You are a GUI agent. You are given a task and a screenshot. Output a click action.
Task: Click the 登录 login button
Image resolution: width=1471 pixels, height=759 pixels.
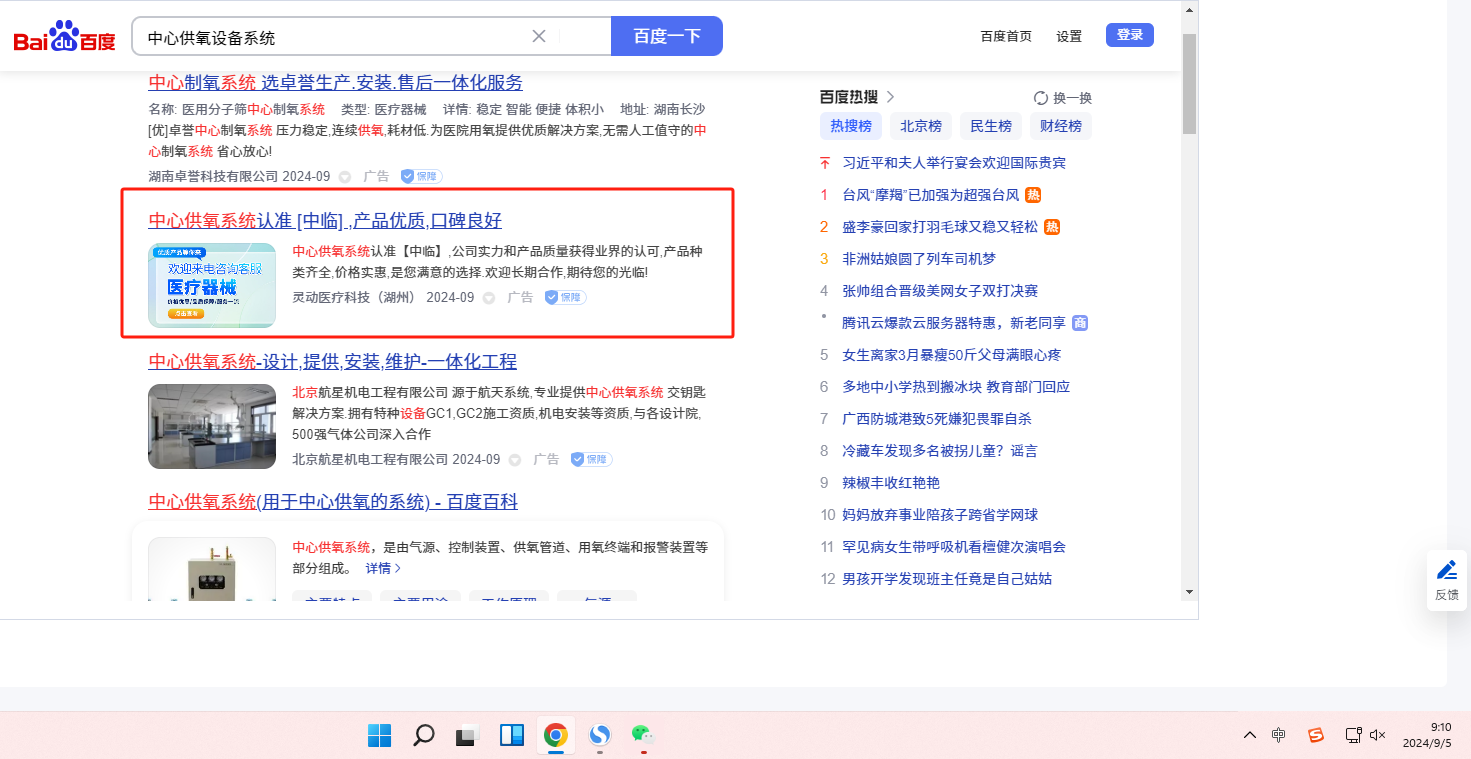[1129, 35]
